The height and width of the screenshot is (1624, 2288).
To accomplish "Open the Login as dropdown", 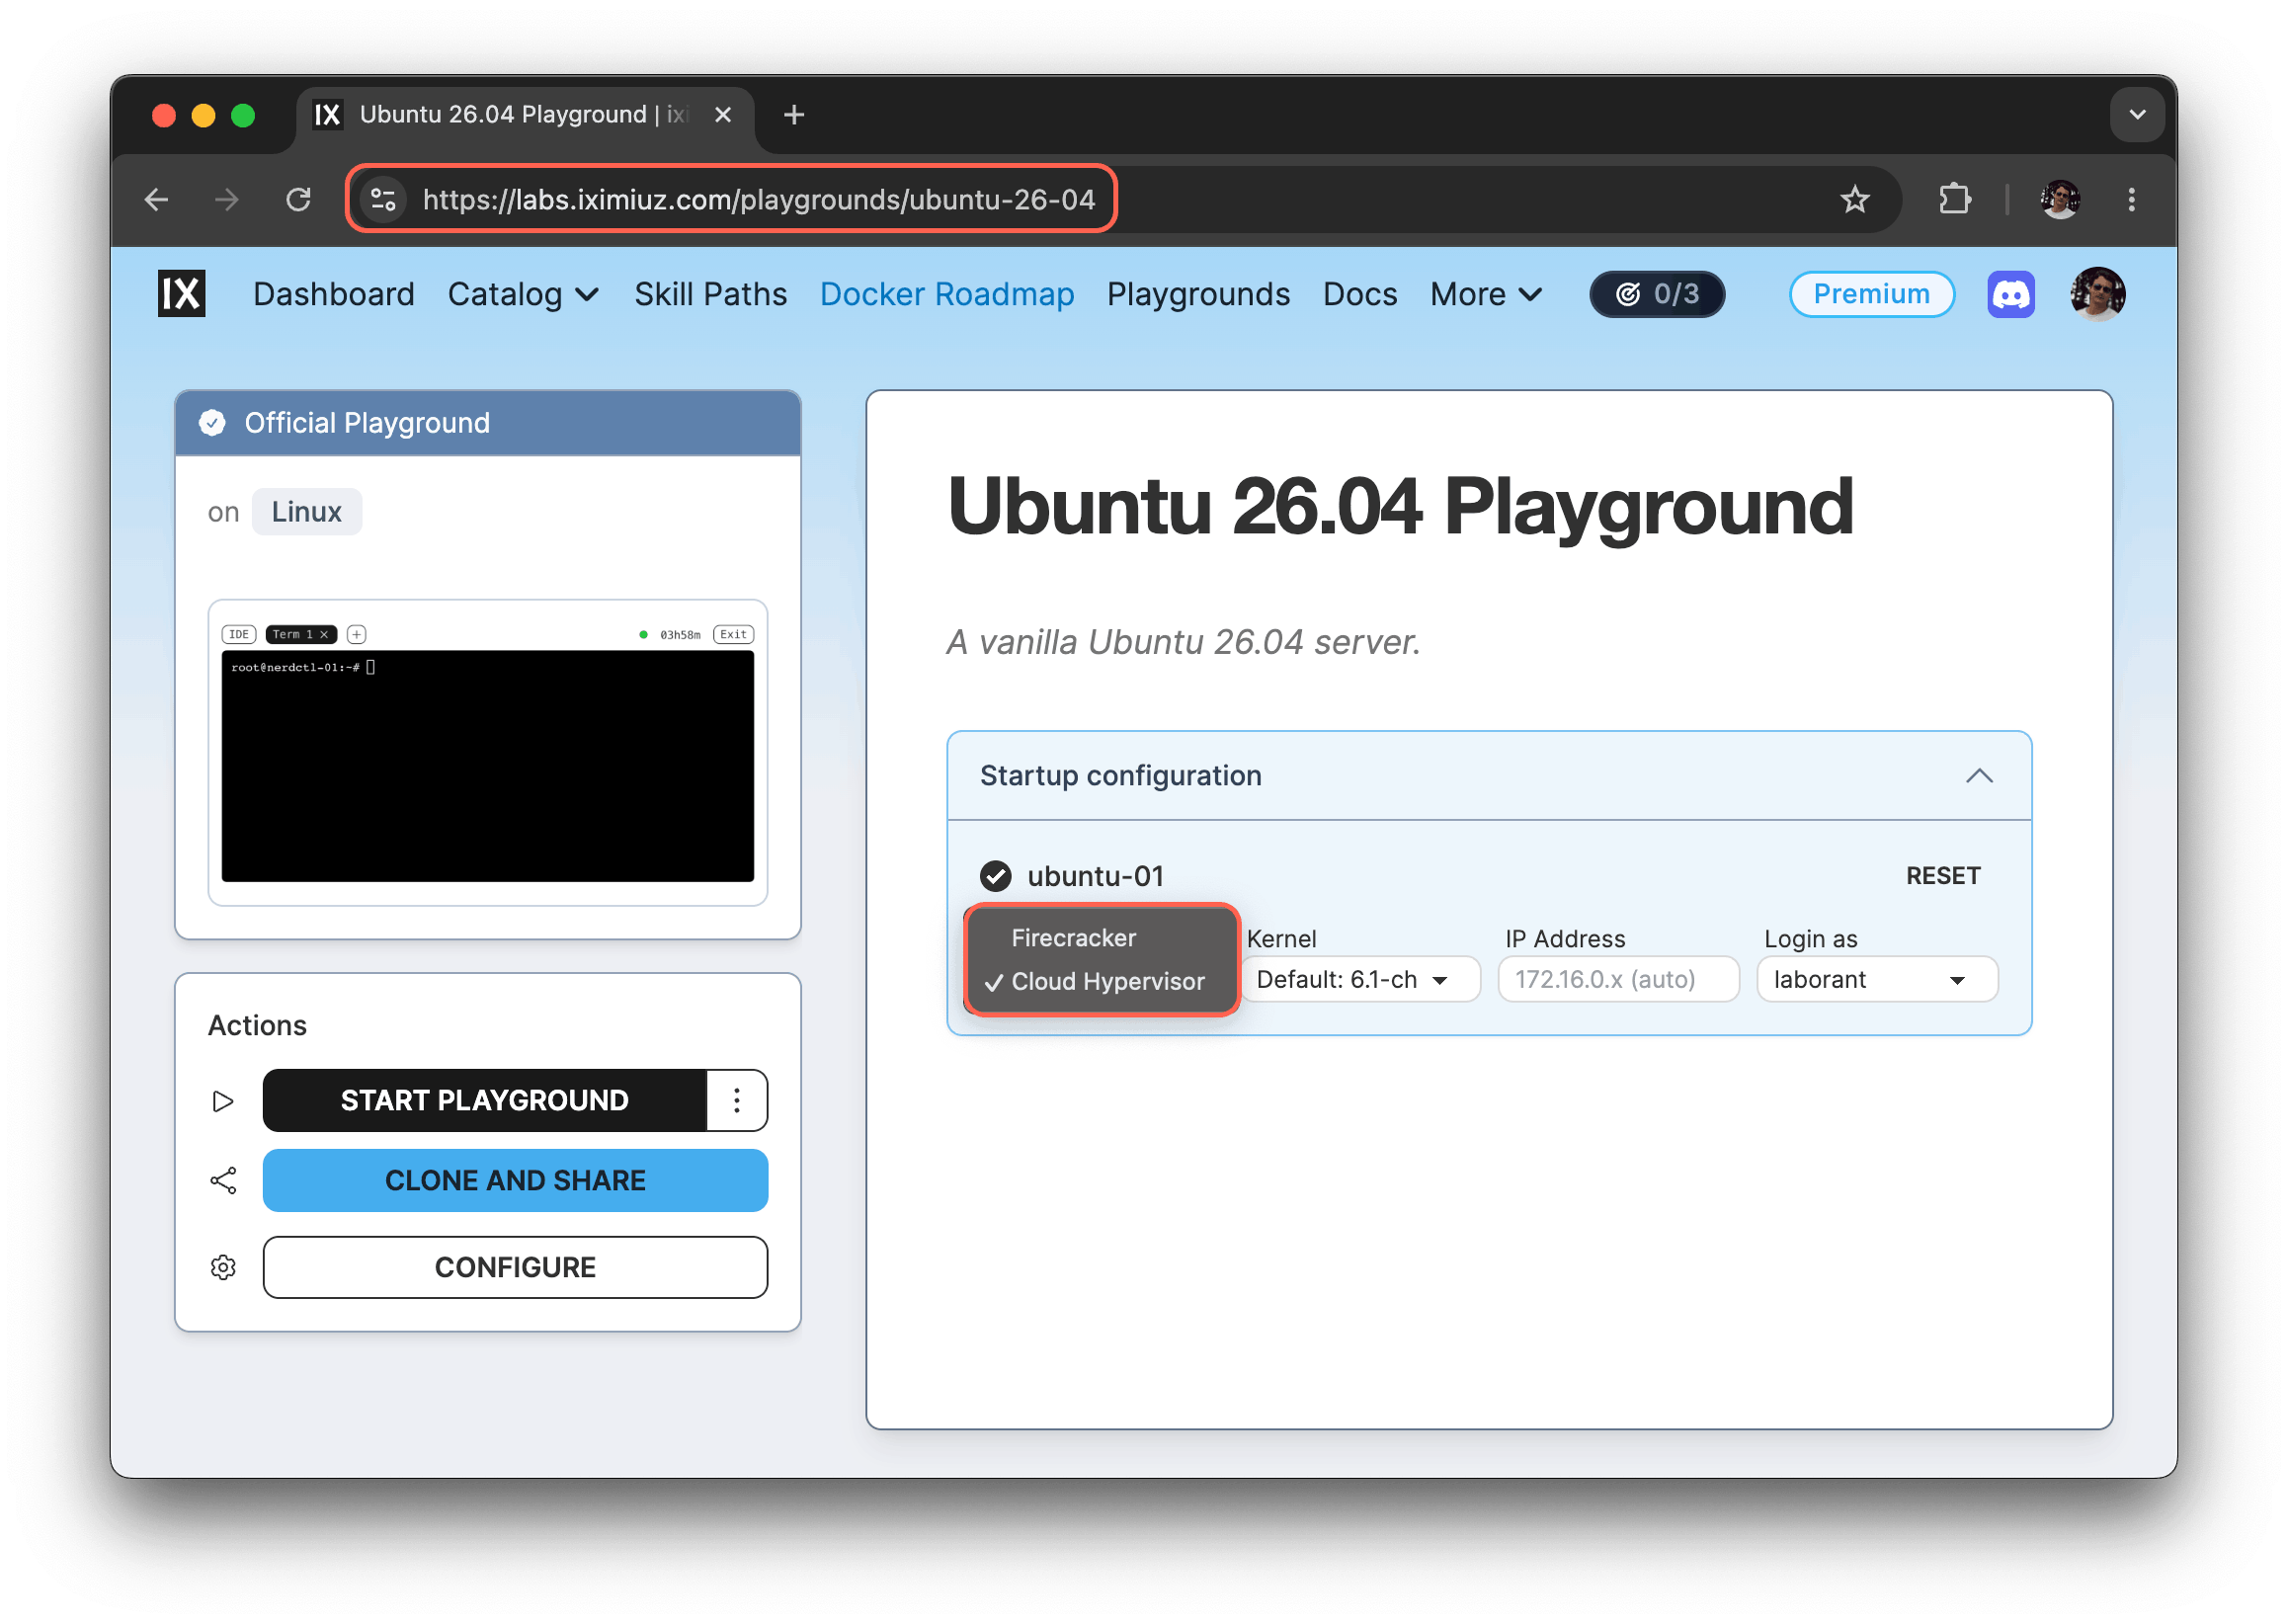I will tap(1877, 980).
